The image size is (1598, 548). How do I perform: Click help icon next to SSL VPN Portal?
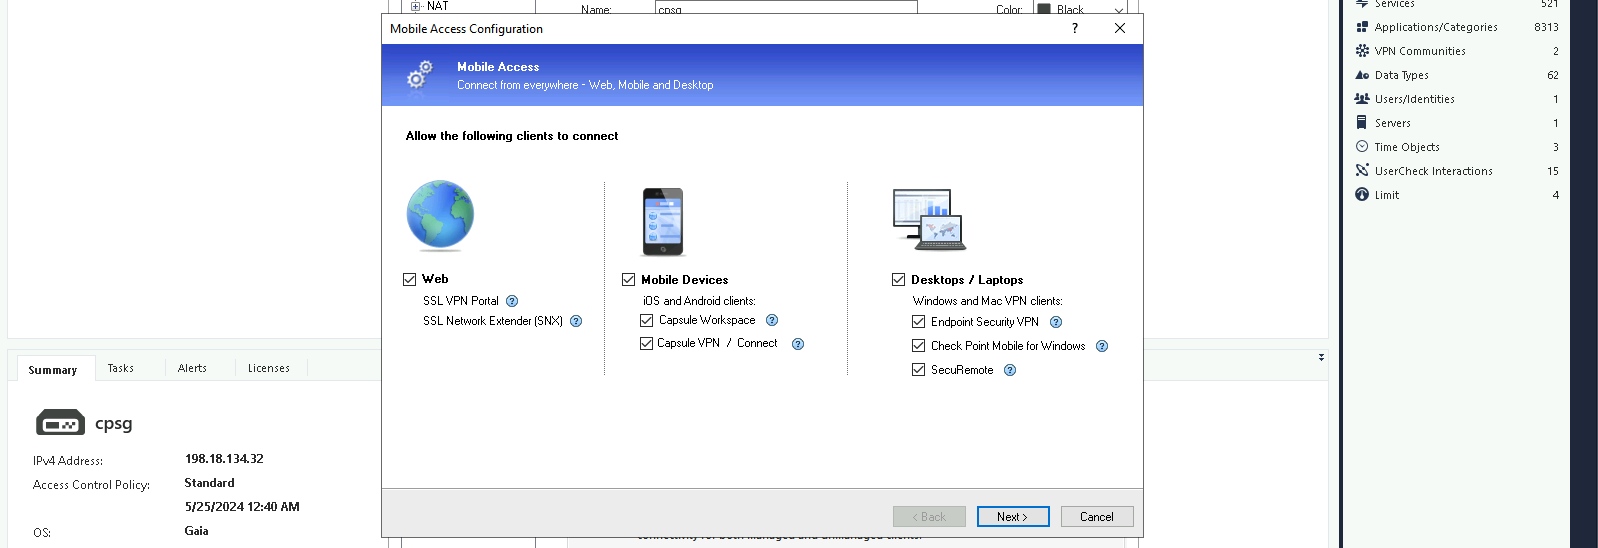[x=512, y=301]
